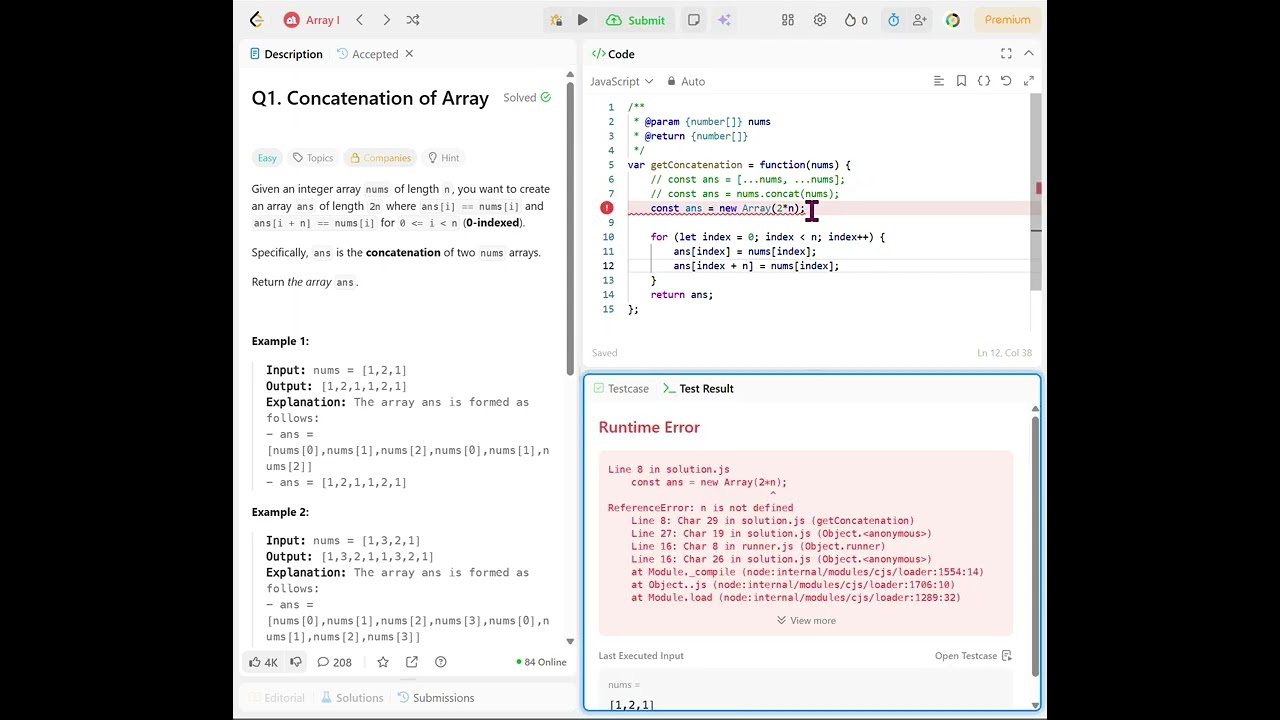Toggle the debugger icon beside Run
The width and height of the screenshot is (1280, 720).
pyautogui.click(x=556, y=20)
